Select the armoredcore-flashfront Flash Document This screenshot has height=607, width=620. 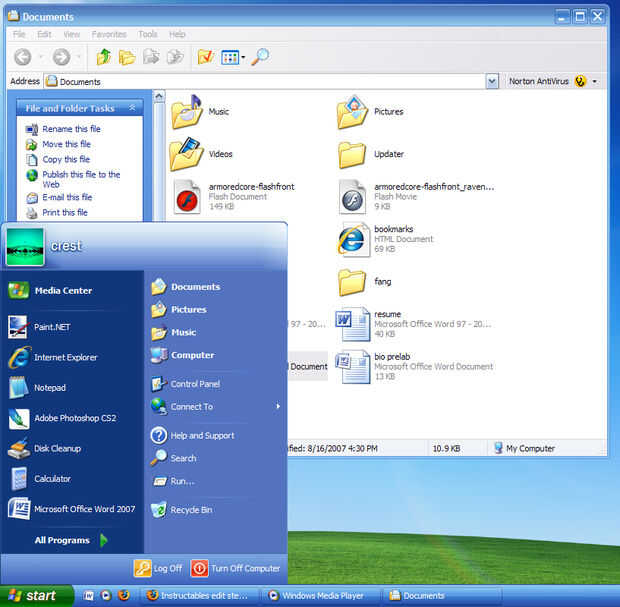point(234,196)
